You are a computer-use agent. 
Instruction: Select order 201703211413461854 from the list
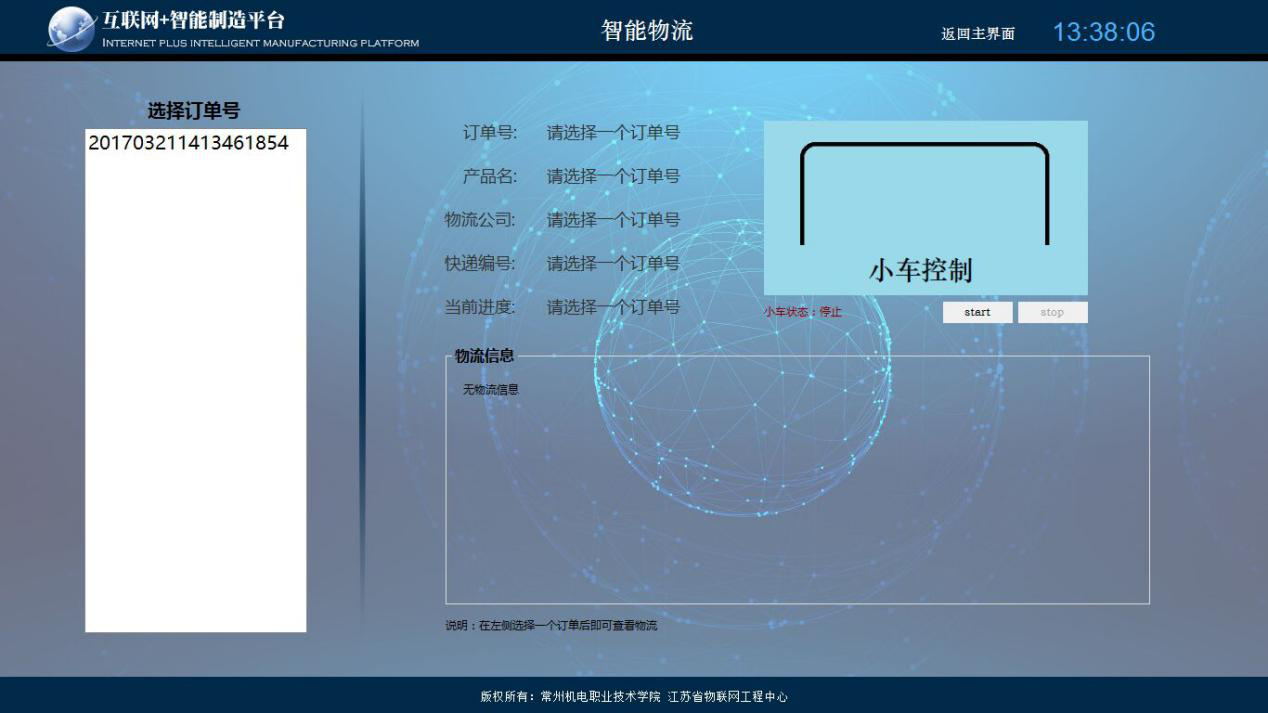pos(188,143)
